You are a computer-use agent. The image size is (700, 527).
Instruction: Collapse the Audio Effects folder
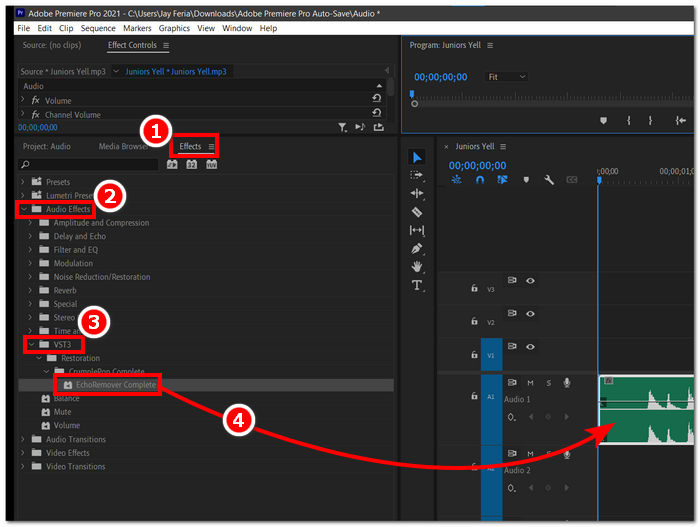click(23, 209)
